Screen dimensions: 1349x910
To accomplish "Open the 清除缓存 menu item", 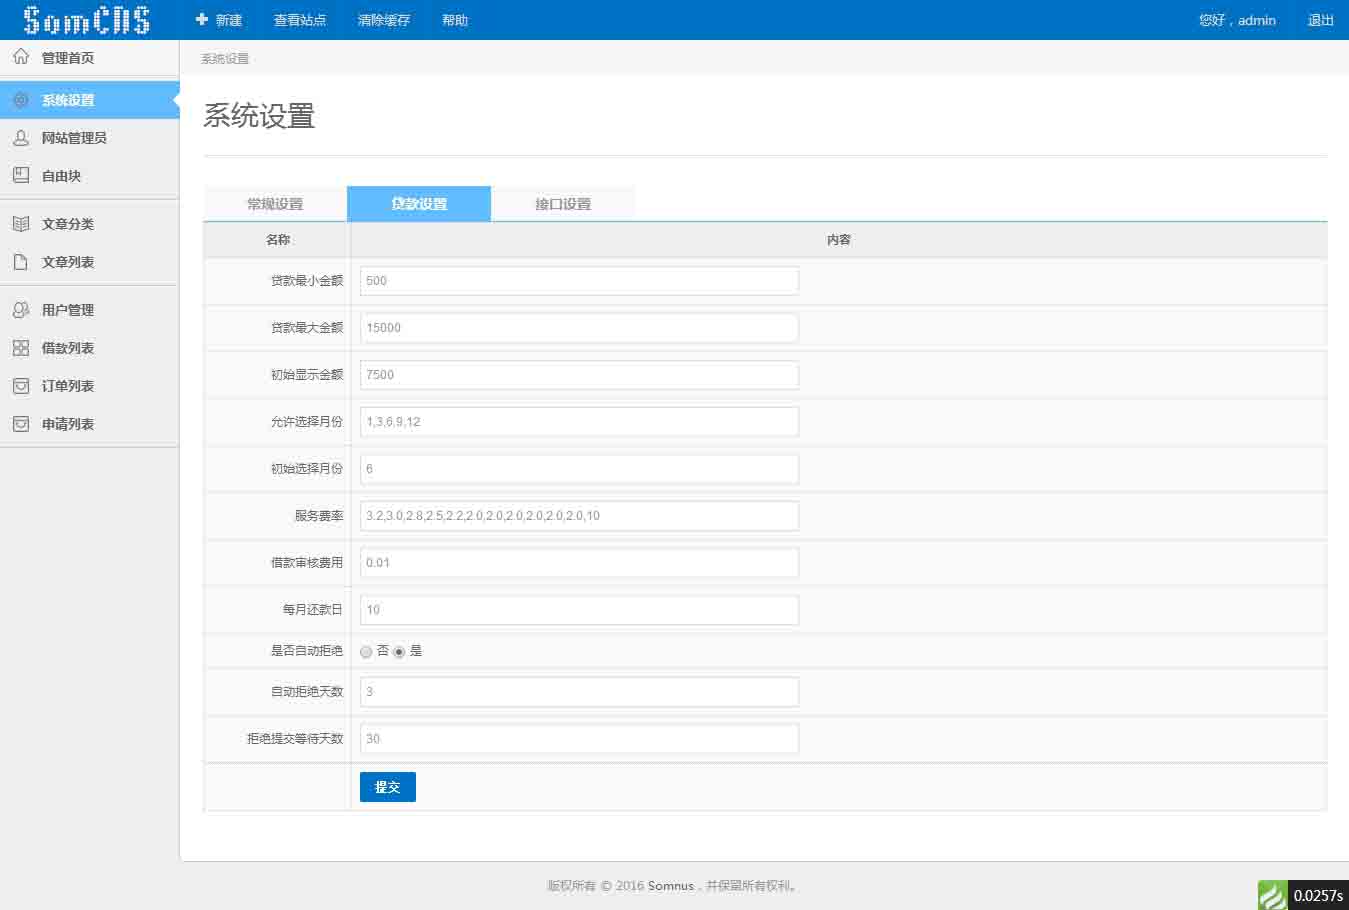I will tap(384, 20).
